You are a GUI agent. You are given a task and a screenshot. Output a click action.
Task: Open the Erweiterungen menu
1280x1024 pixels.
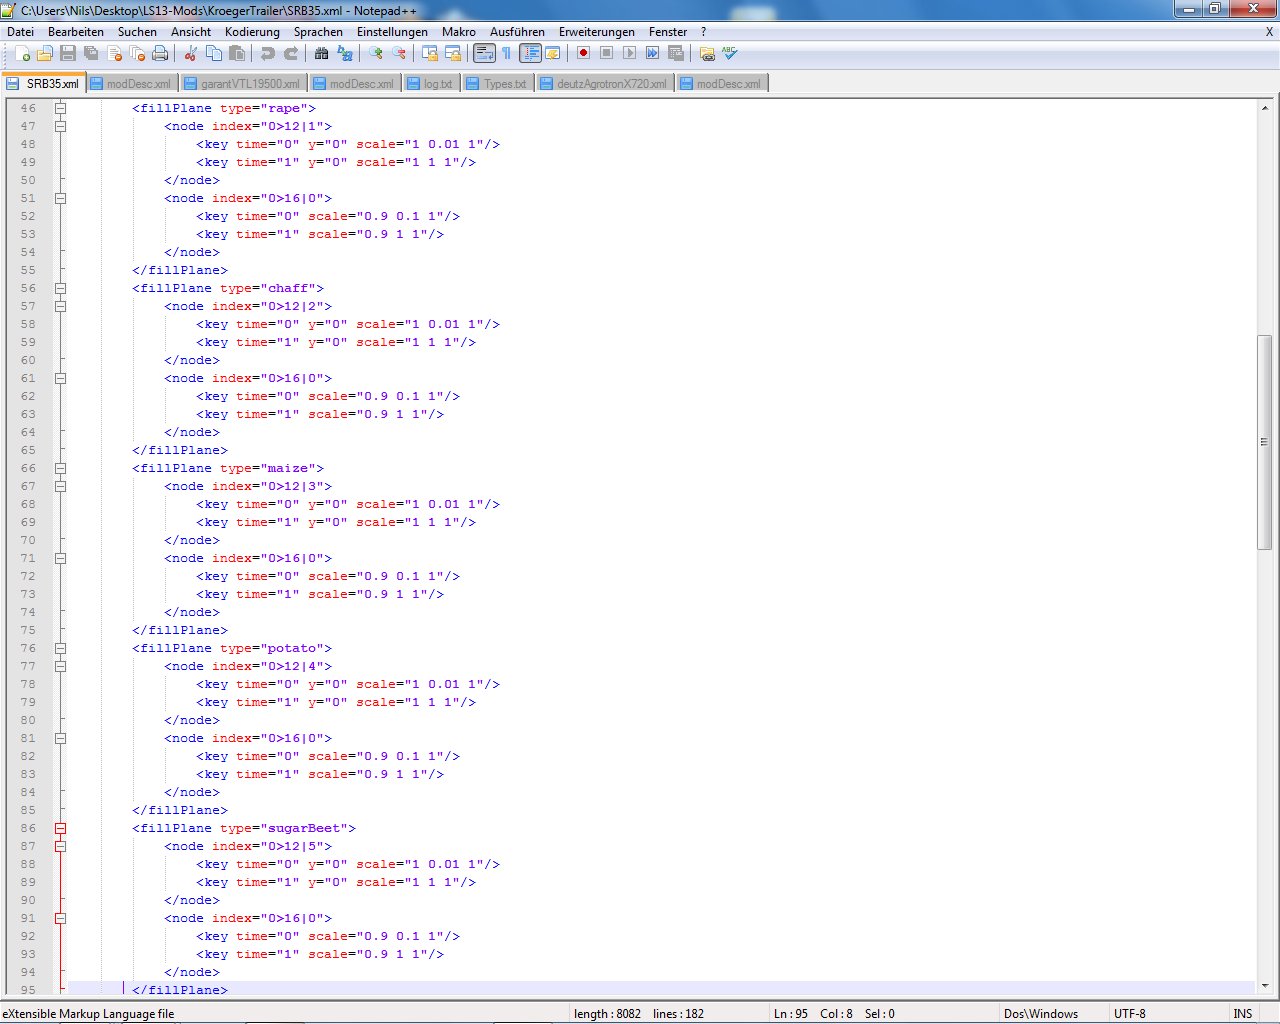pos(596,32)
